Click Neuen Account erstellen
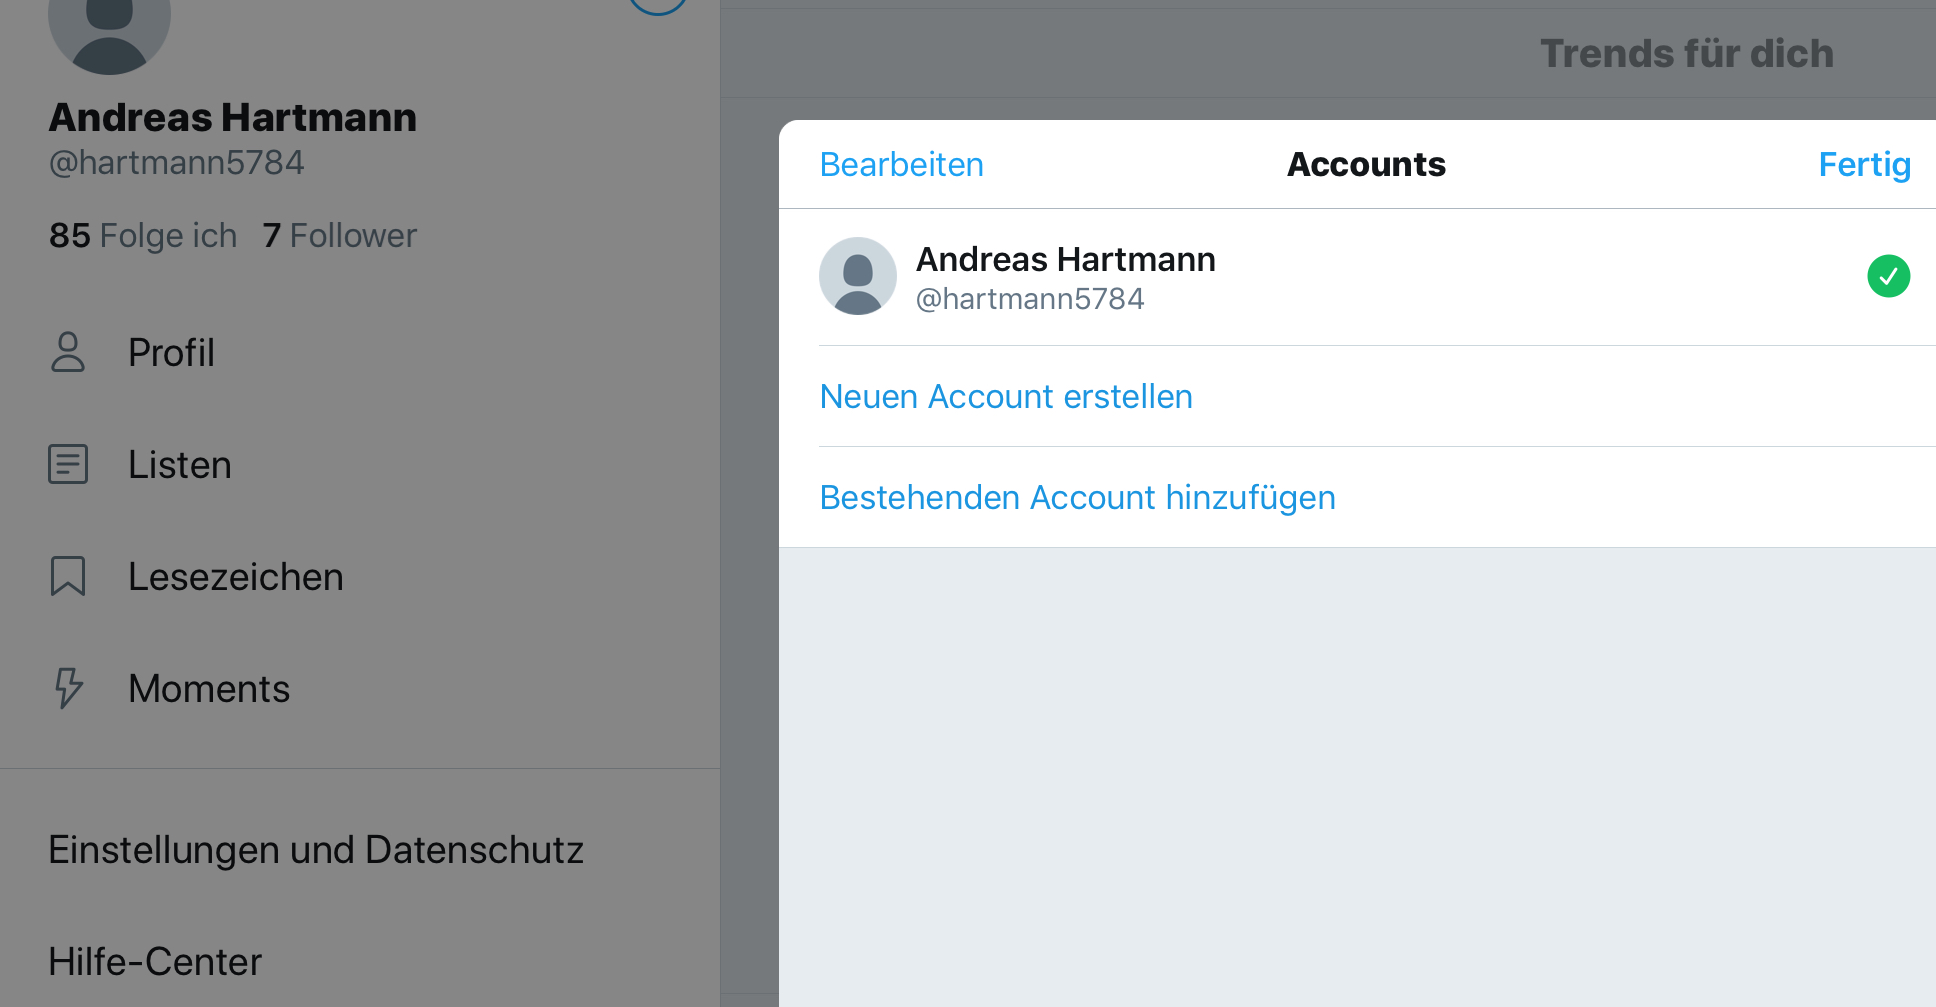 1005,396
